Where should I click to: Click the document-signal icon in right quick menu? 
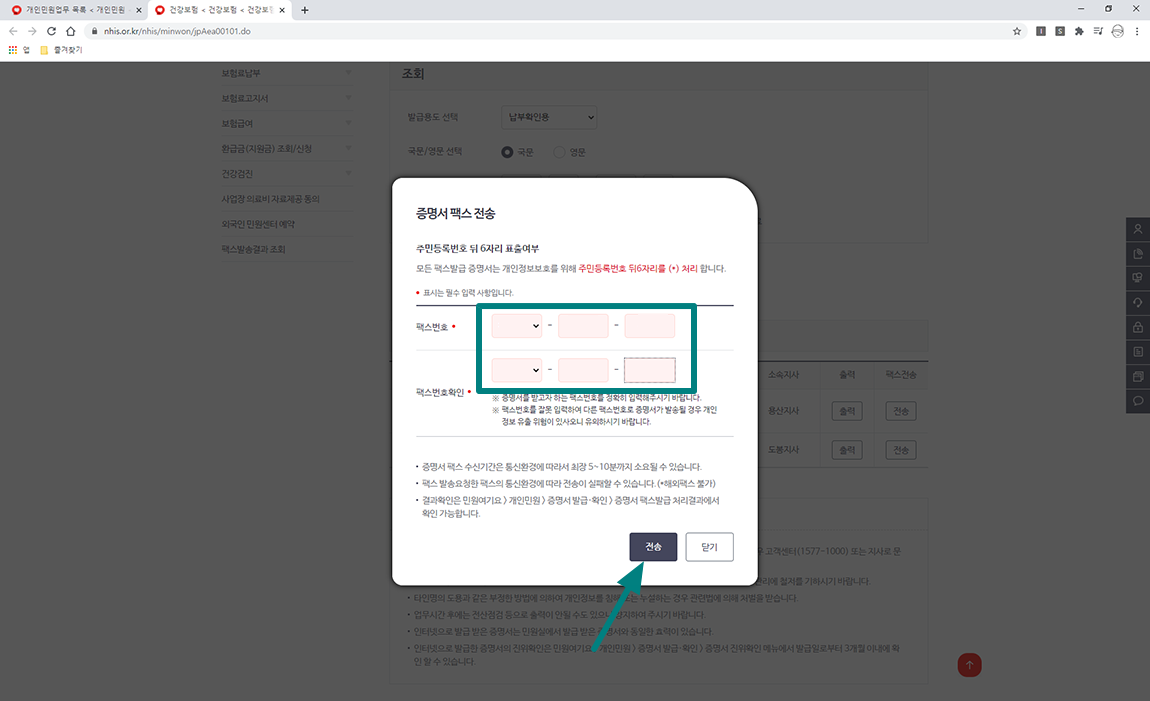[x=1138, y=254]
